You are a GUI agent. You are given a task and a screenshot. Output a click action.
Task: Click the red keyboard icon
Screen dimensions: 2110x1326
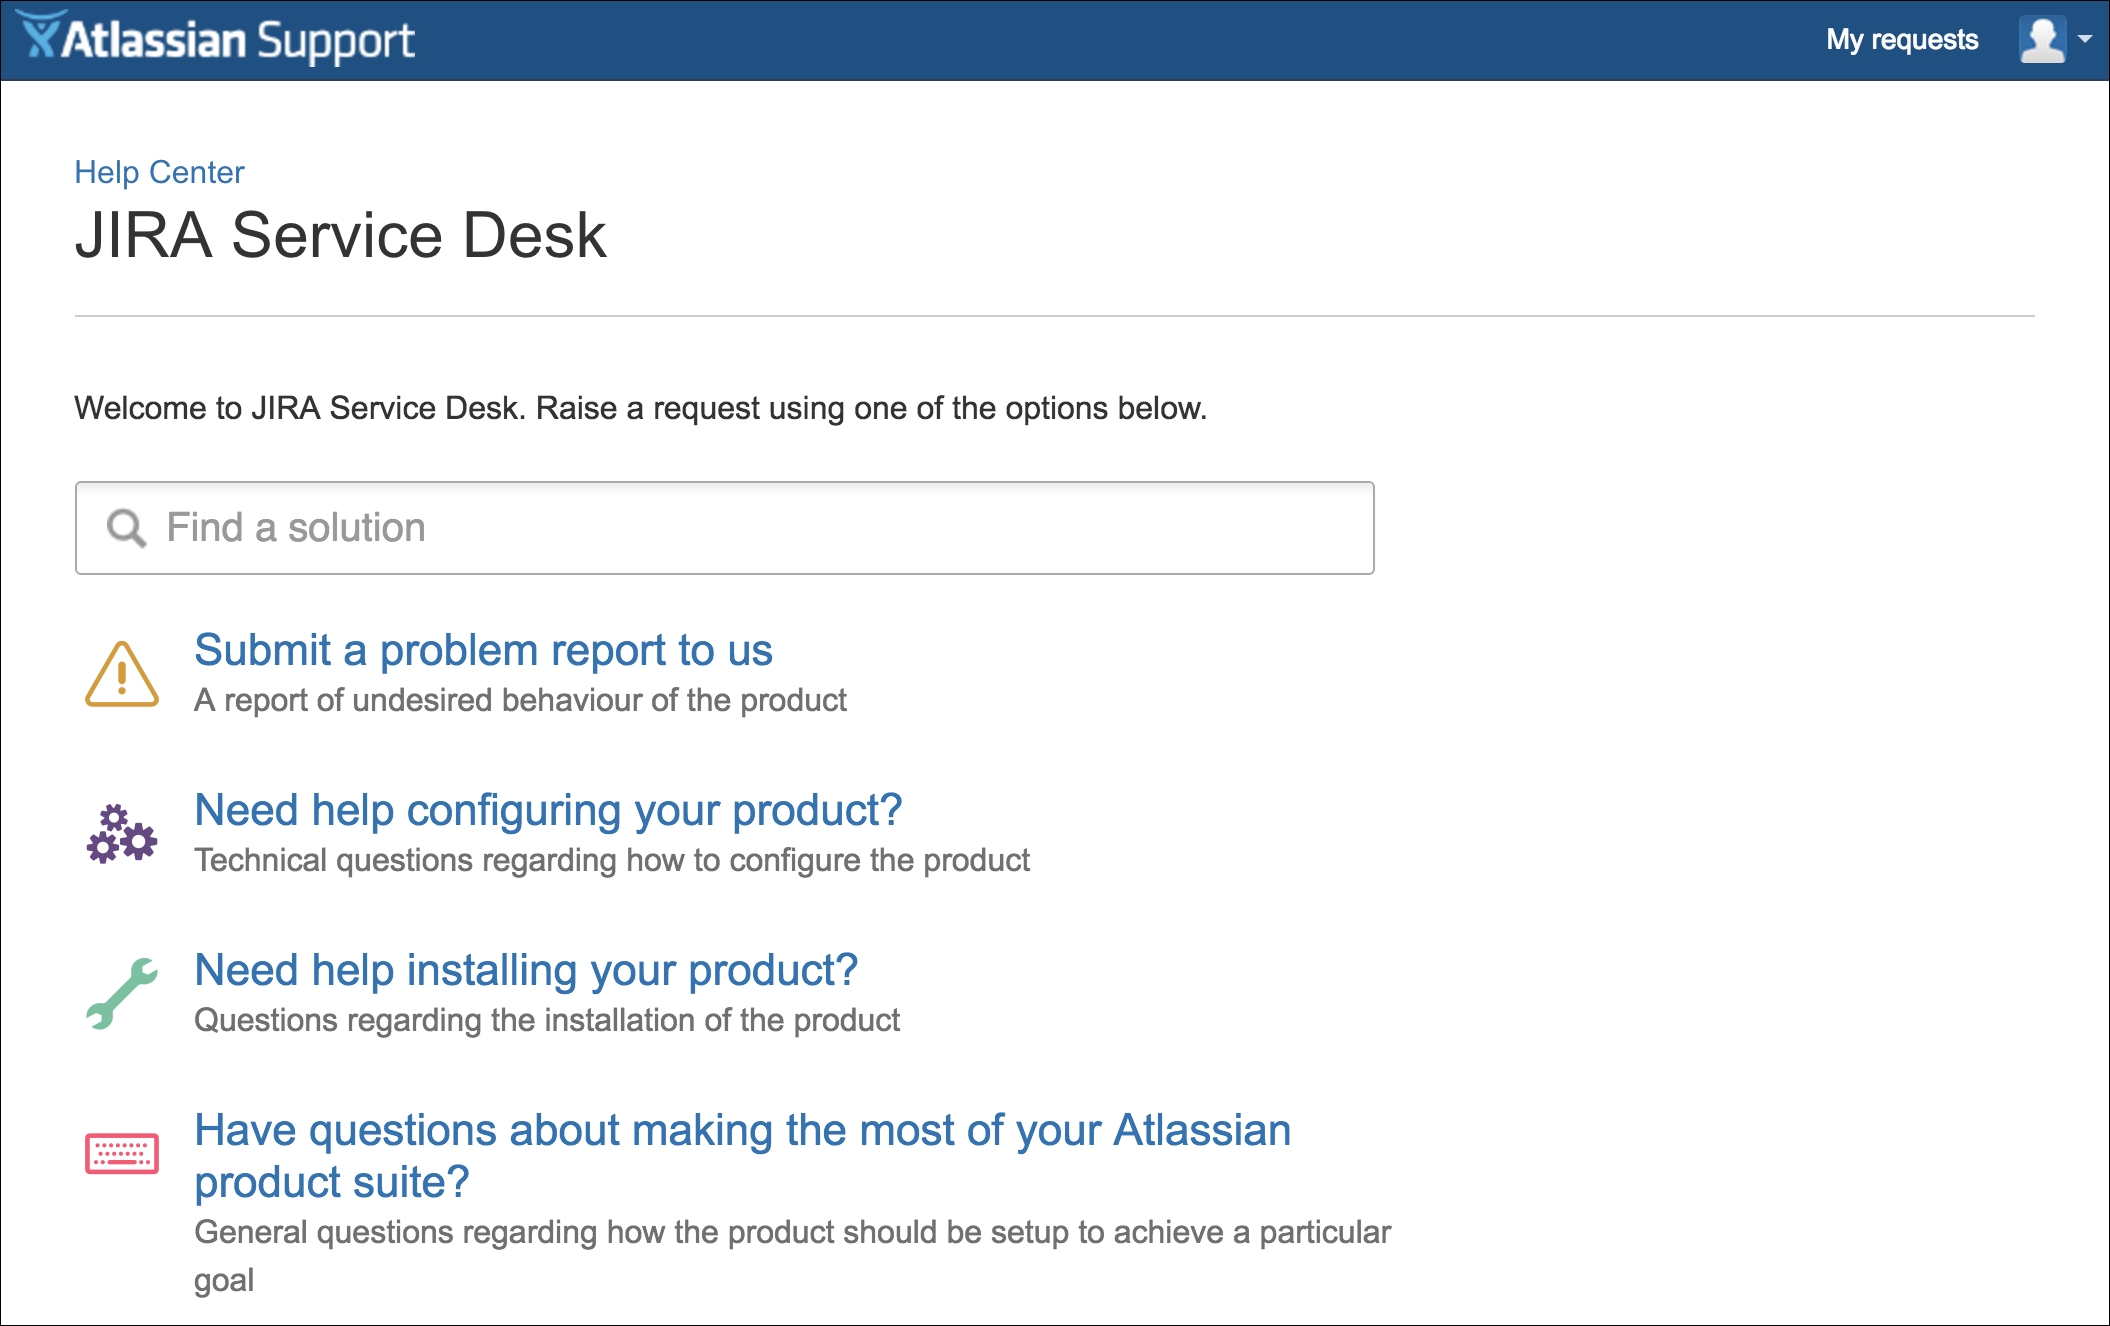[122, 1153]
